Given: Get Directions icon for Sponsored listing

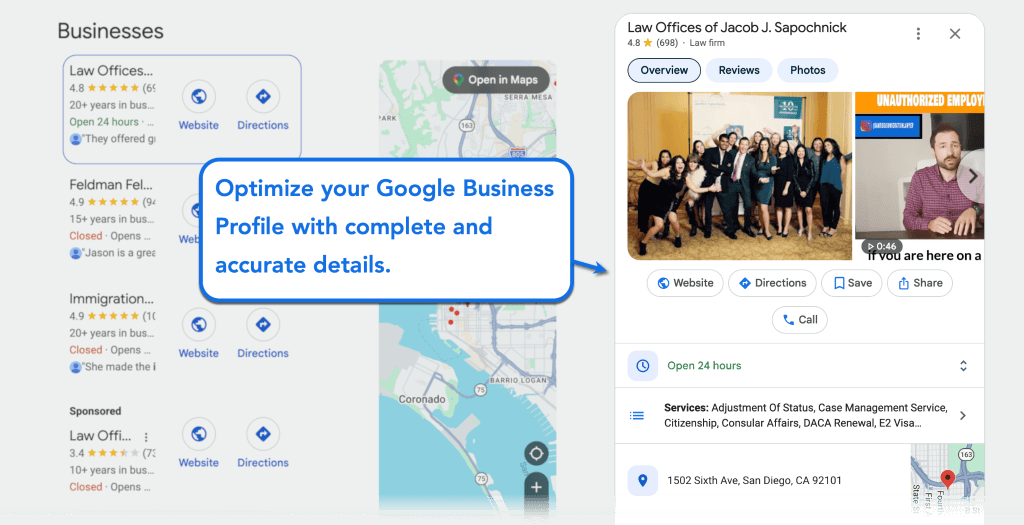Looking at the screenshot, I should coord(263,434).
